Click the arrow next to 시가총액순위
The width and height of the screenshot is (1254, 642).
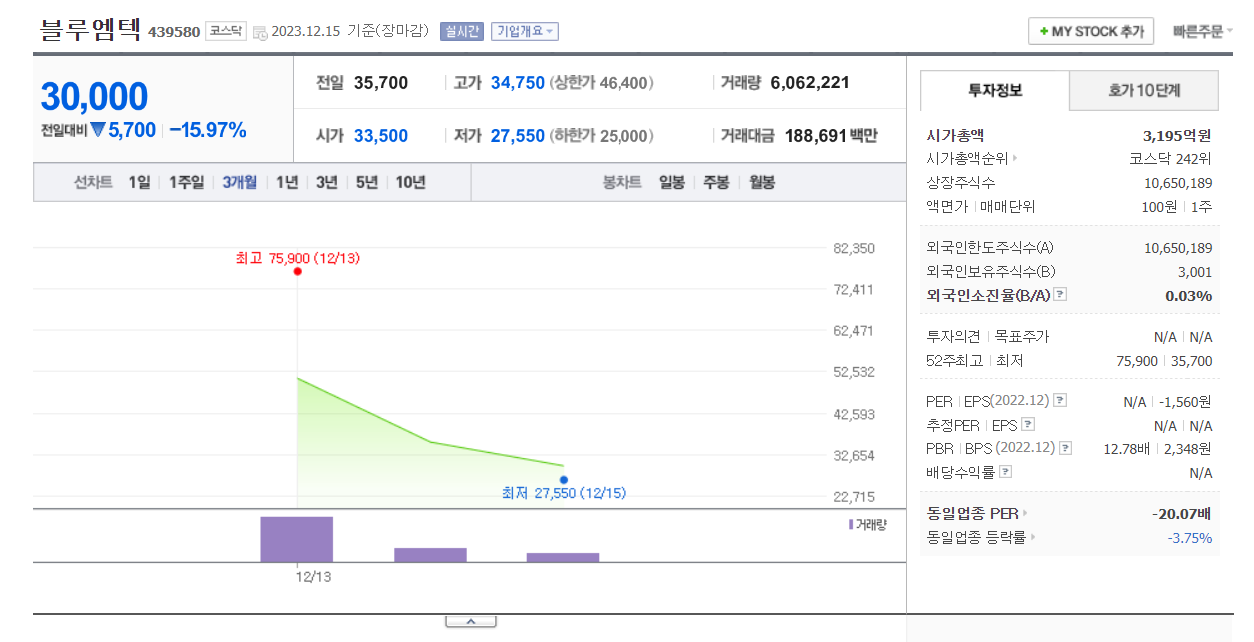tap(1015, 158)
